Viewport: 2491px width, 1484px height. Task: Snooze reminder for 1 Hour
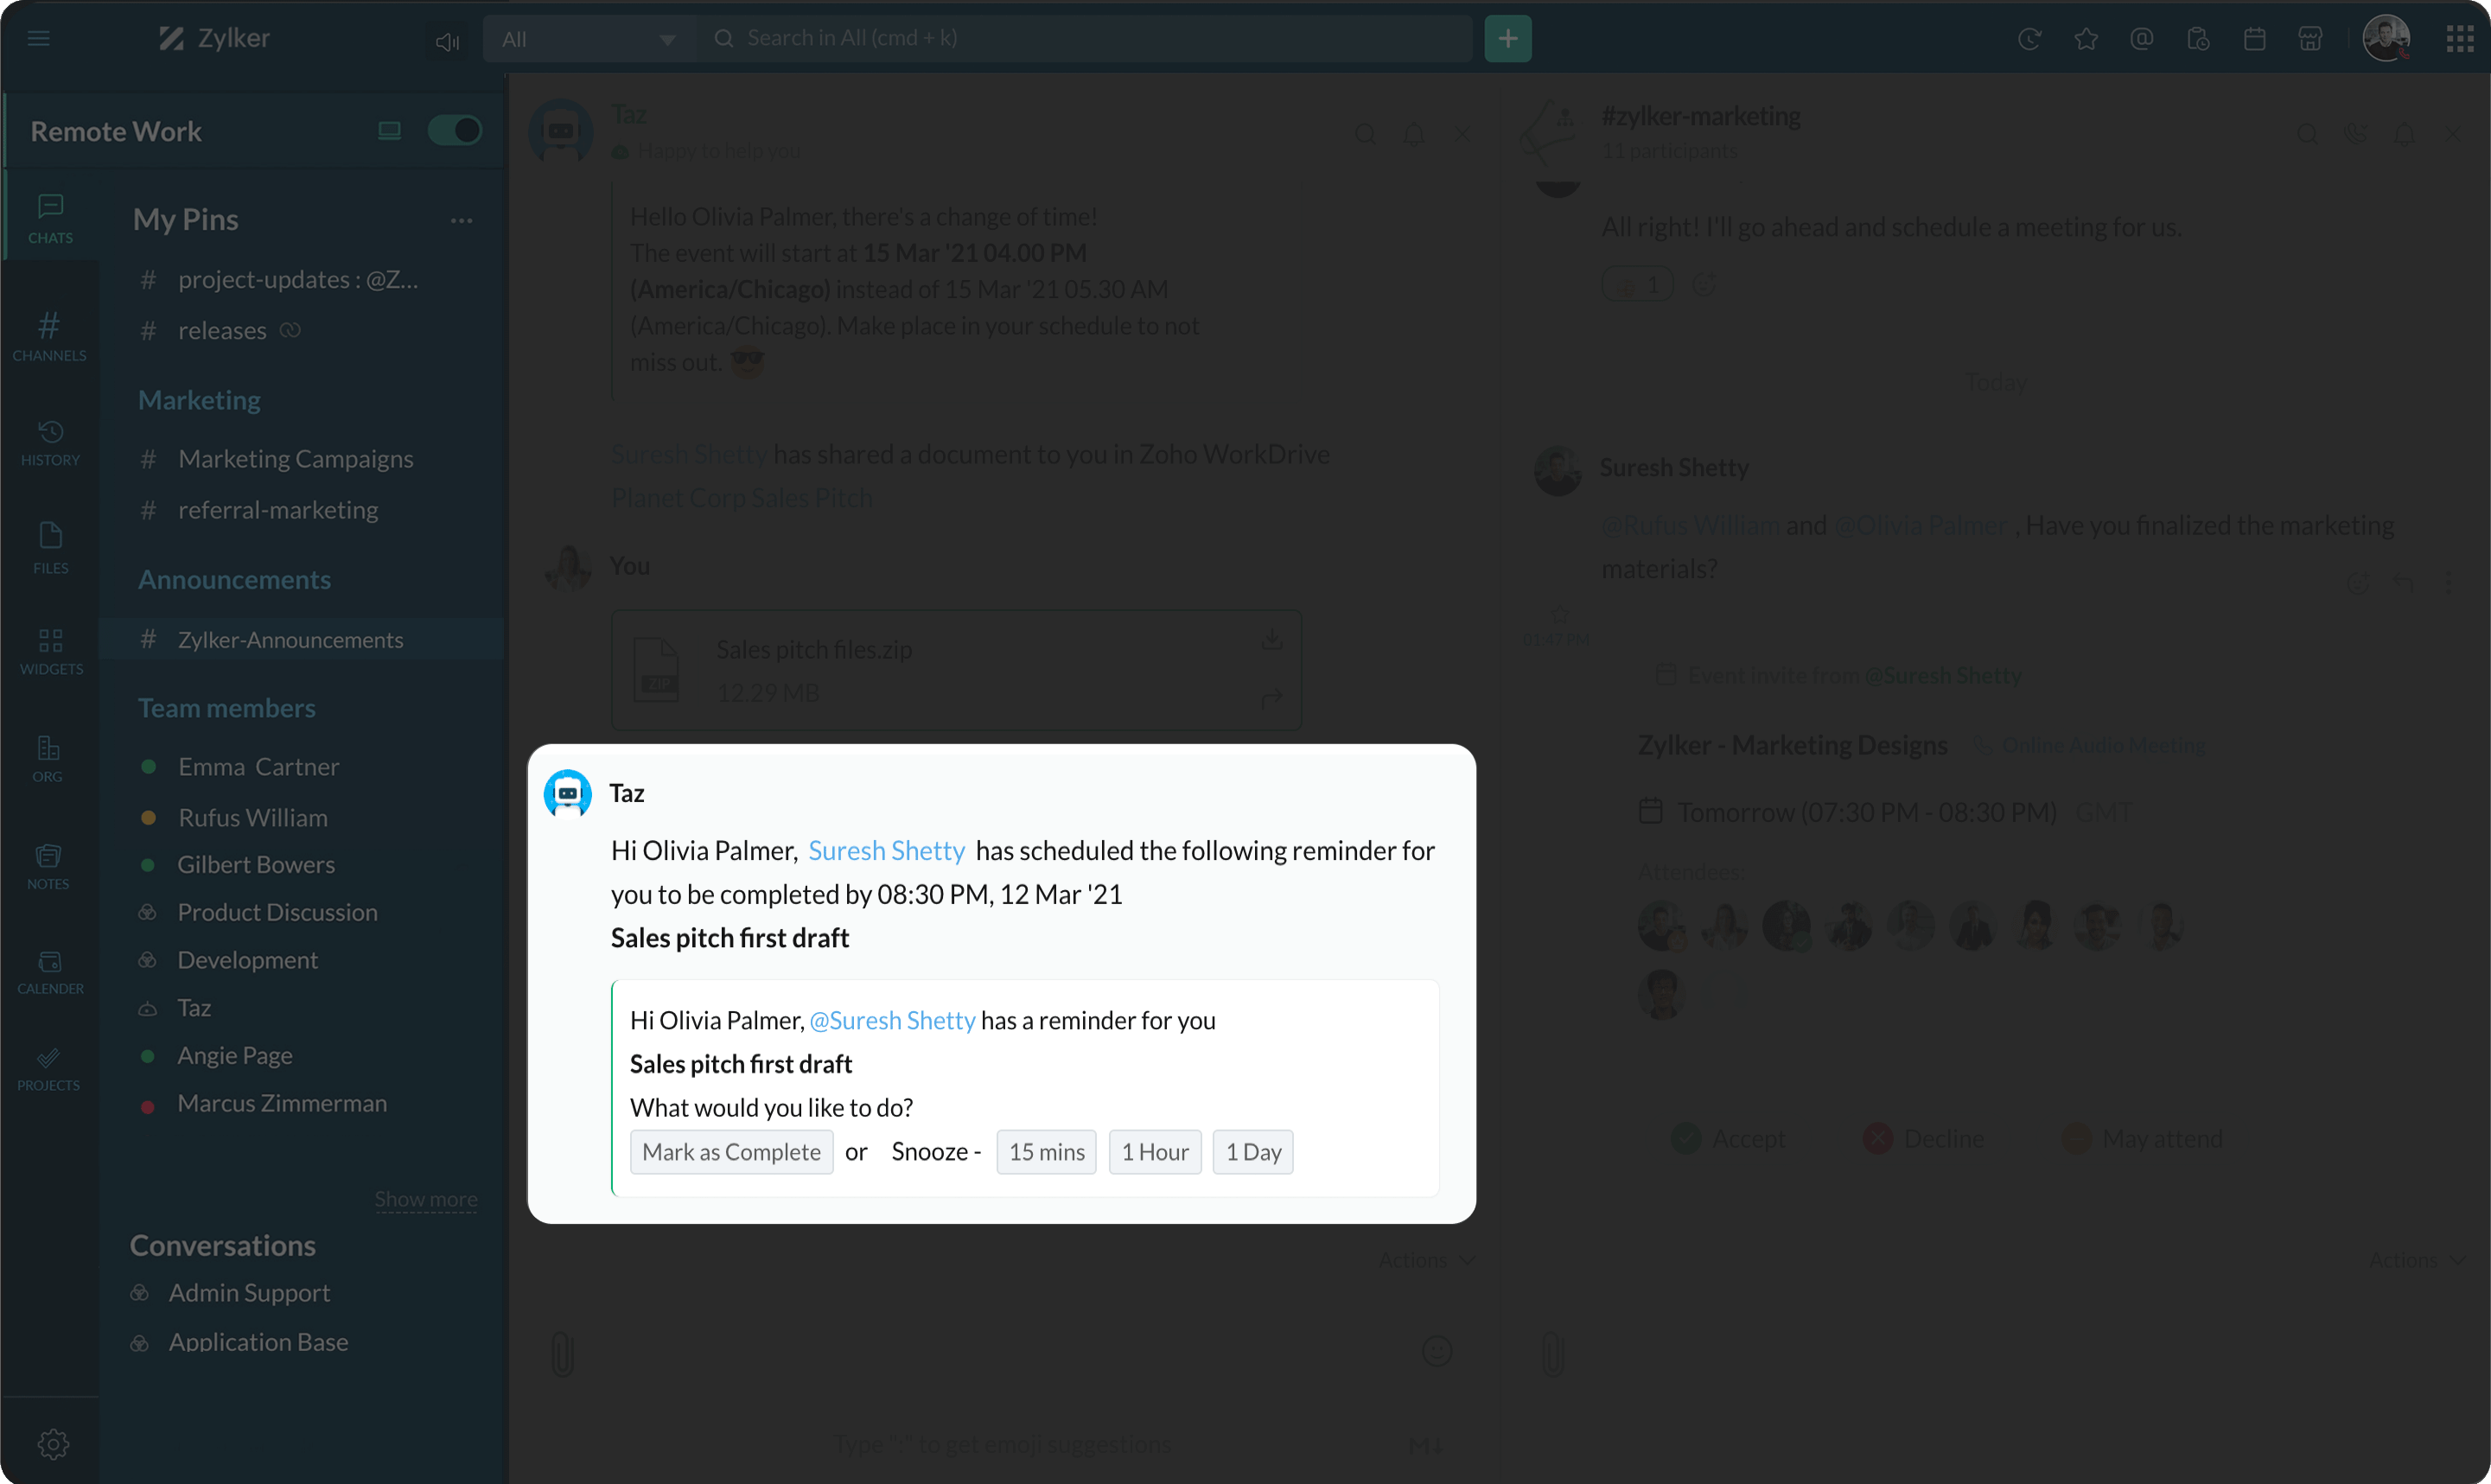1154,1150
